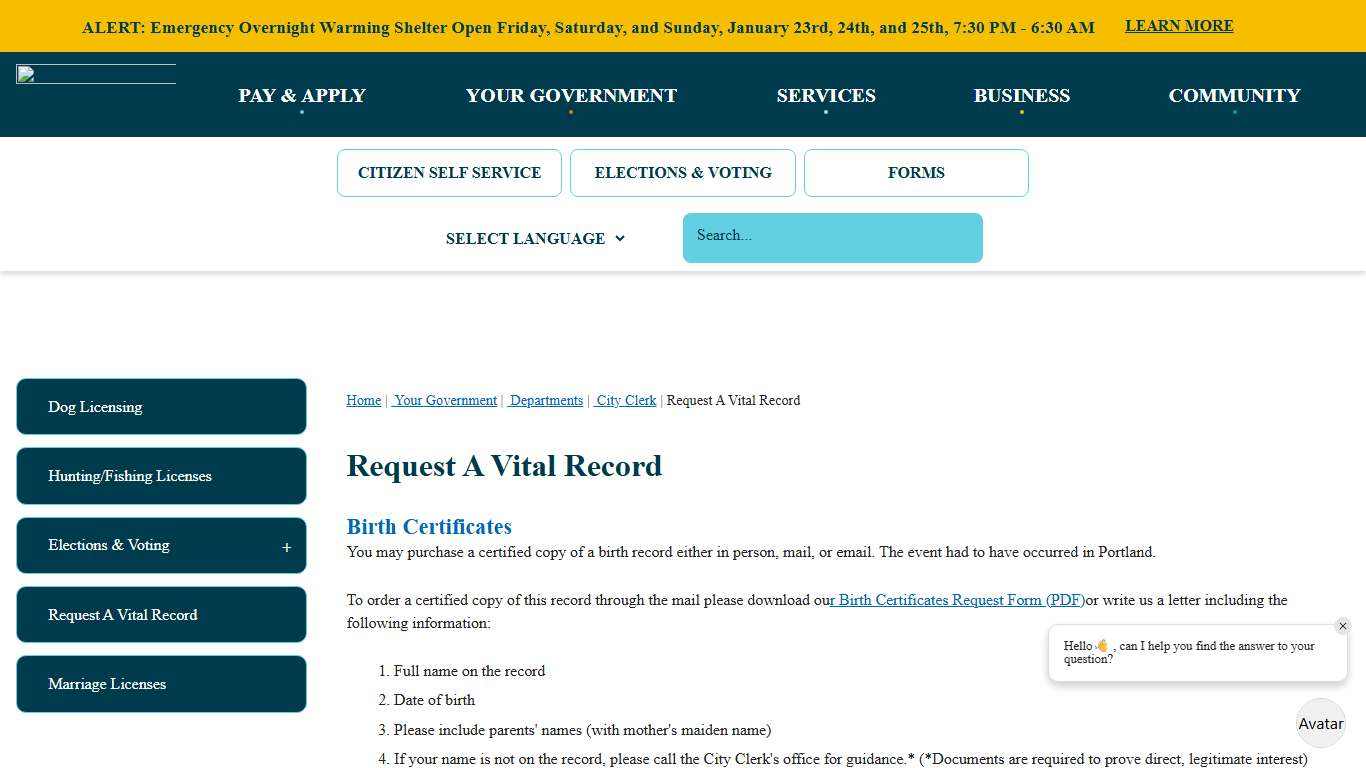Click inside the Search input field
This screenshot has height=768, width=1366.
coord(832,237)
